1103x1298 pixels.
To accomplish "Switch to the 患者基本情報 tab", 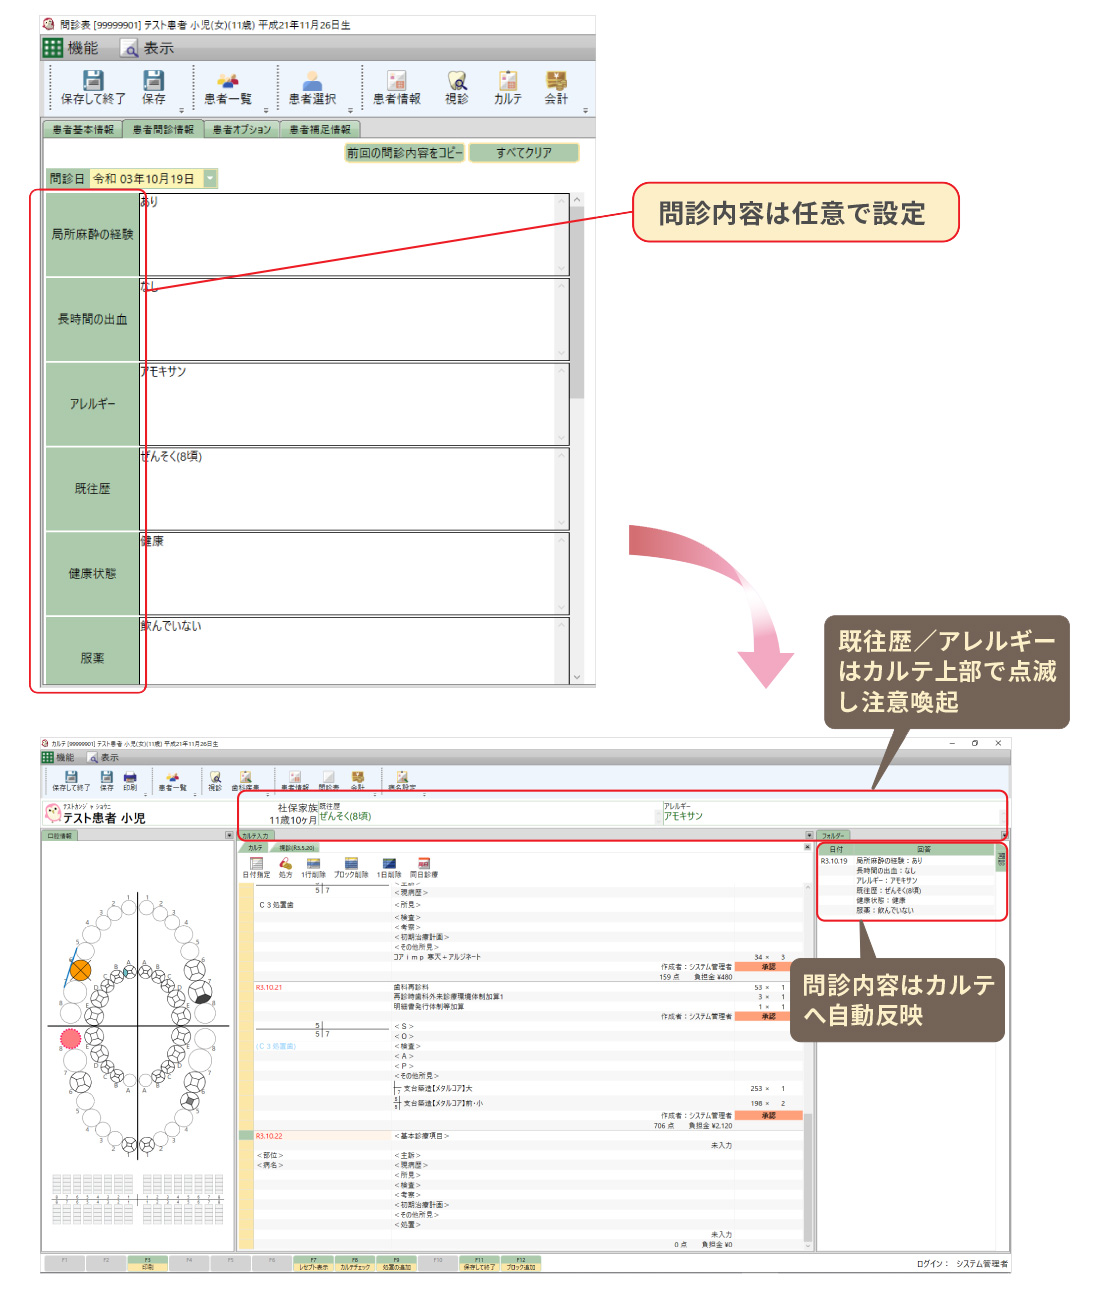I will click(82, 130).
